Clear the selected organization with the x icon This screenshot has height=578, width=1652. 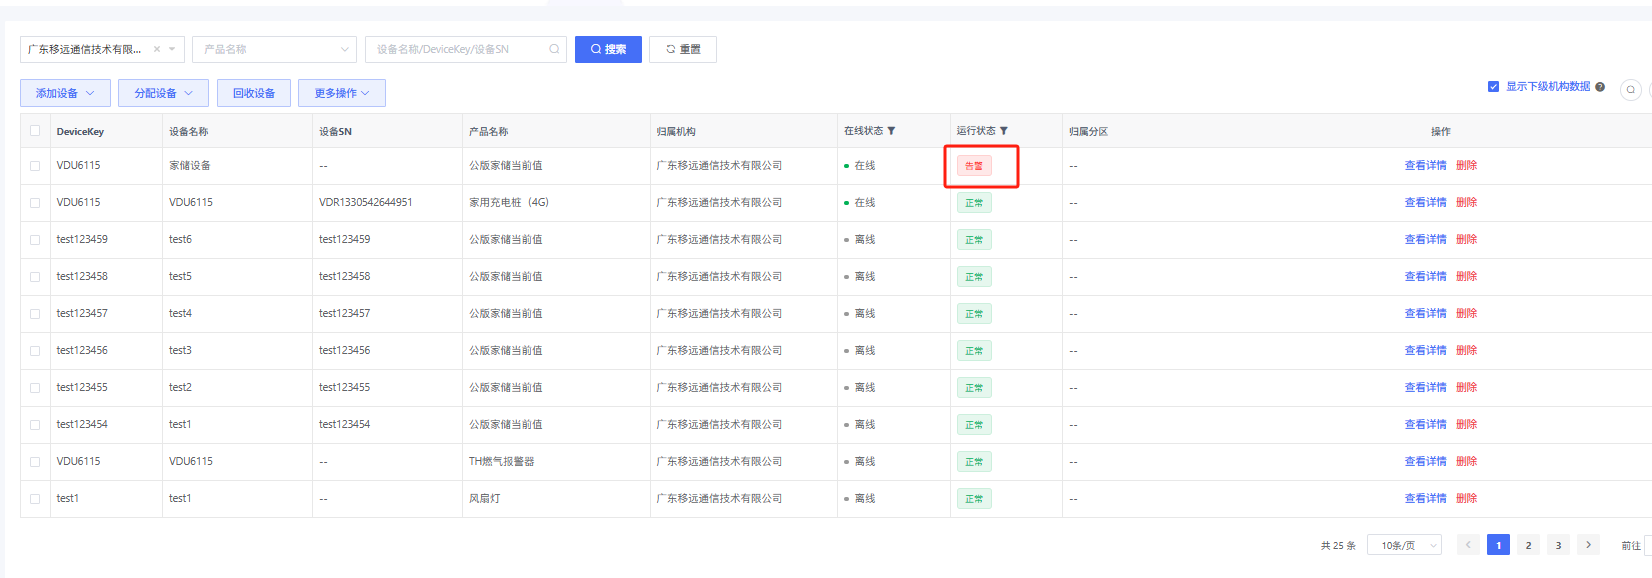157,49
